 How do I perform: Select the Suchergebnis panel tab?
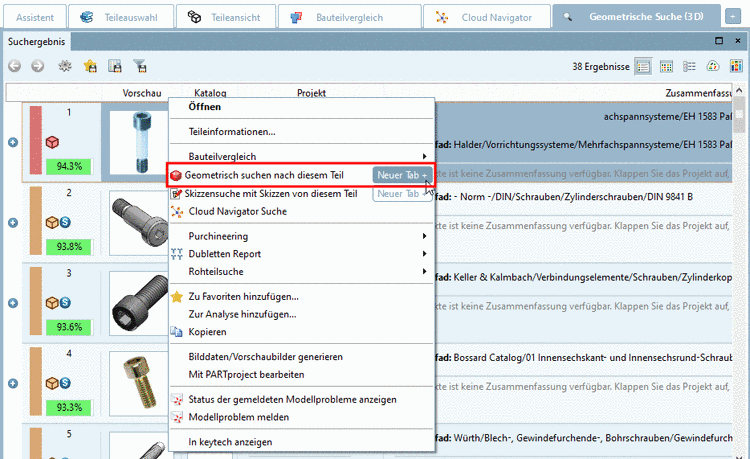[36, 42]
